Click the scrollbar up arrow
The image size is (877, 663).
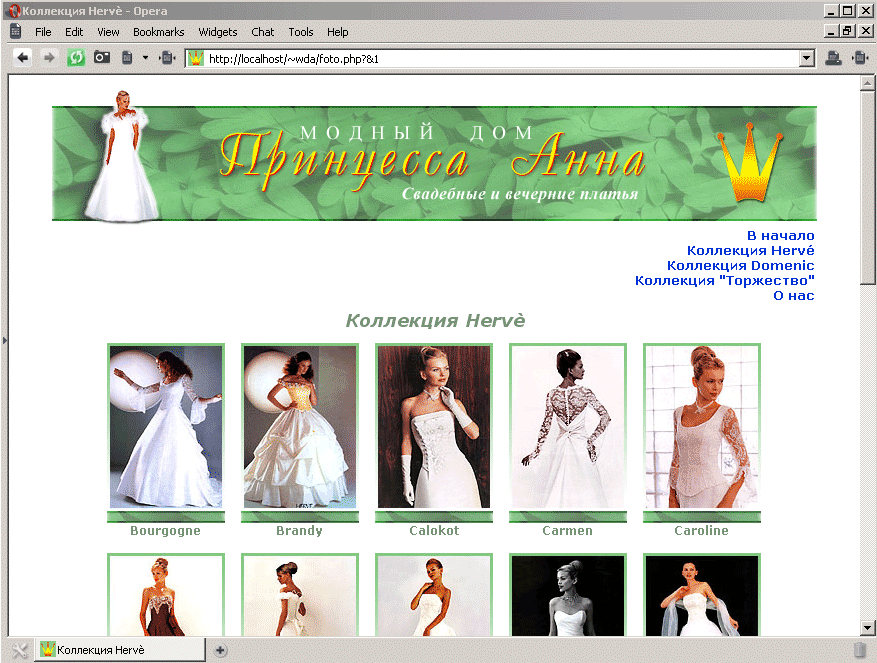coord(867,83)
